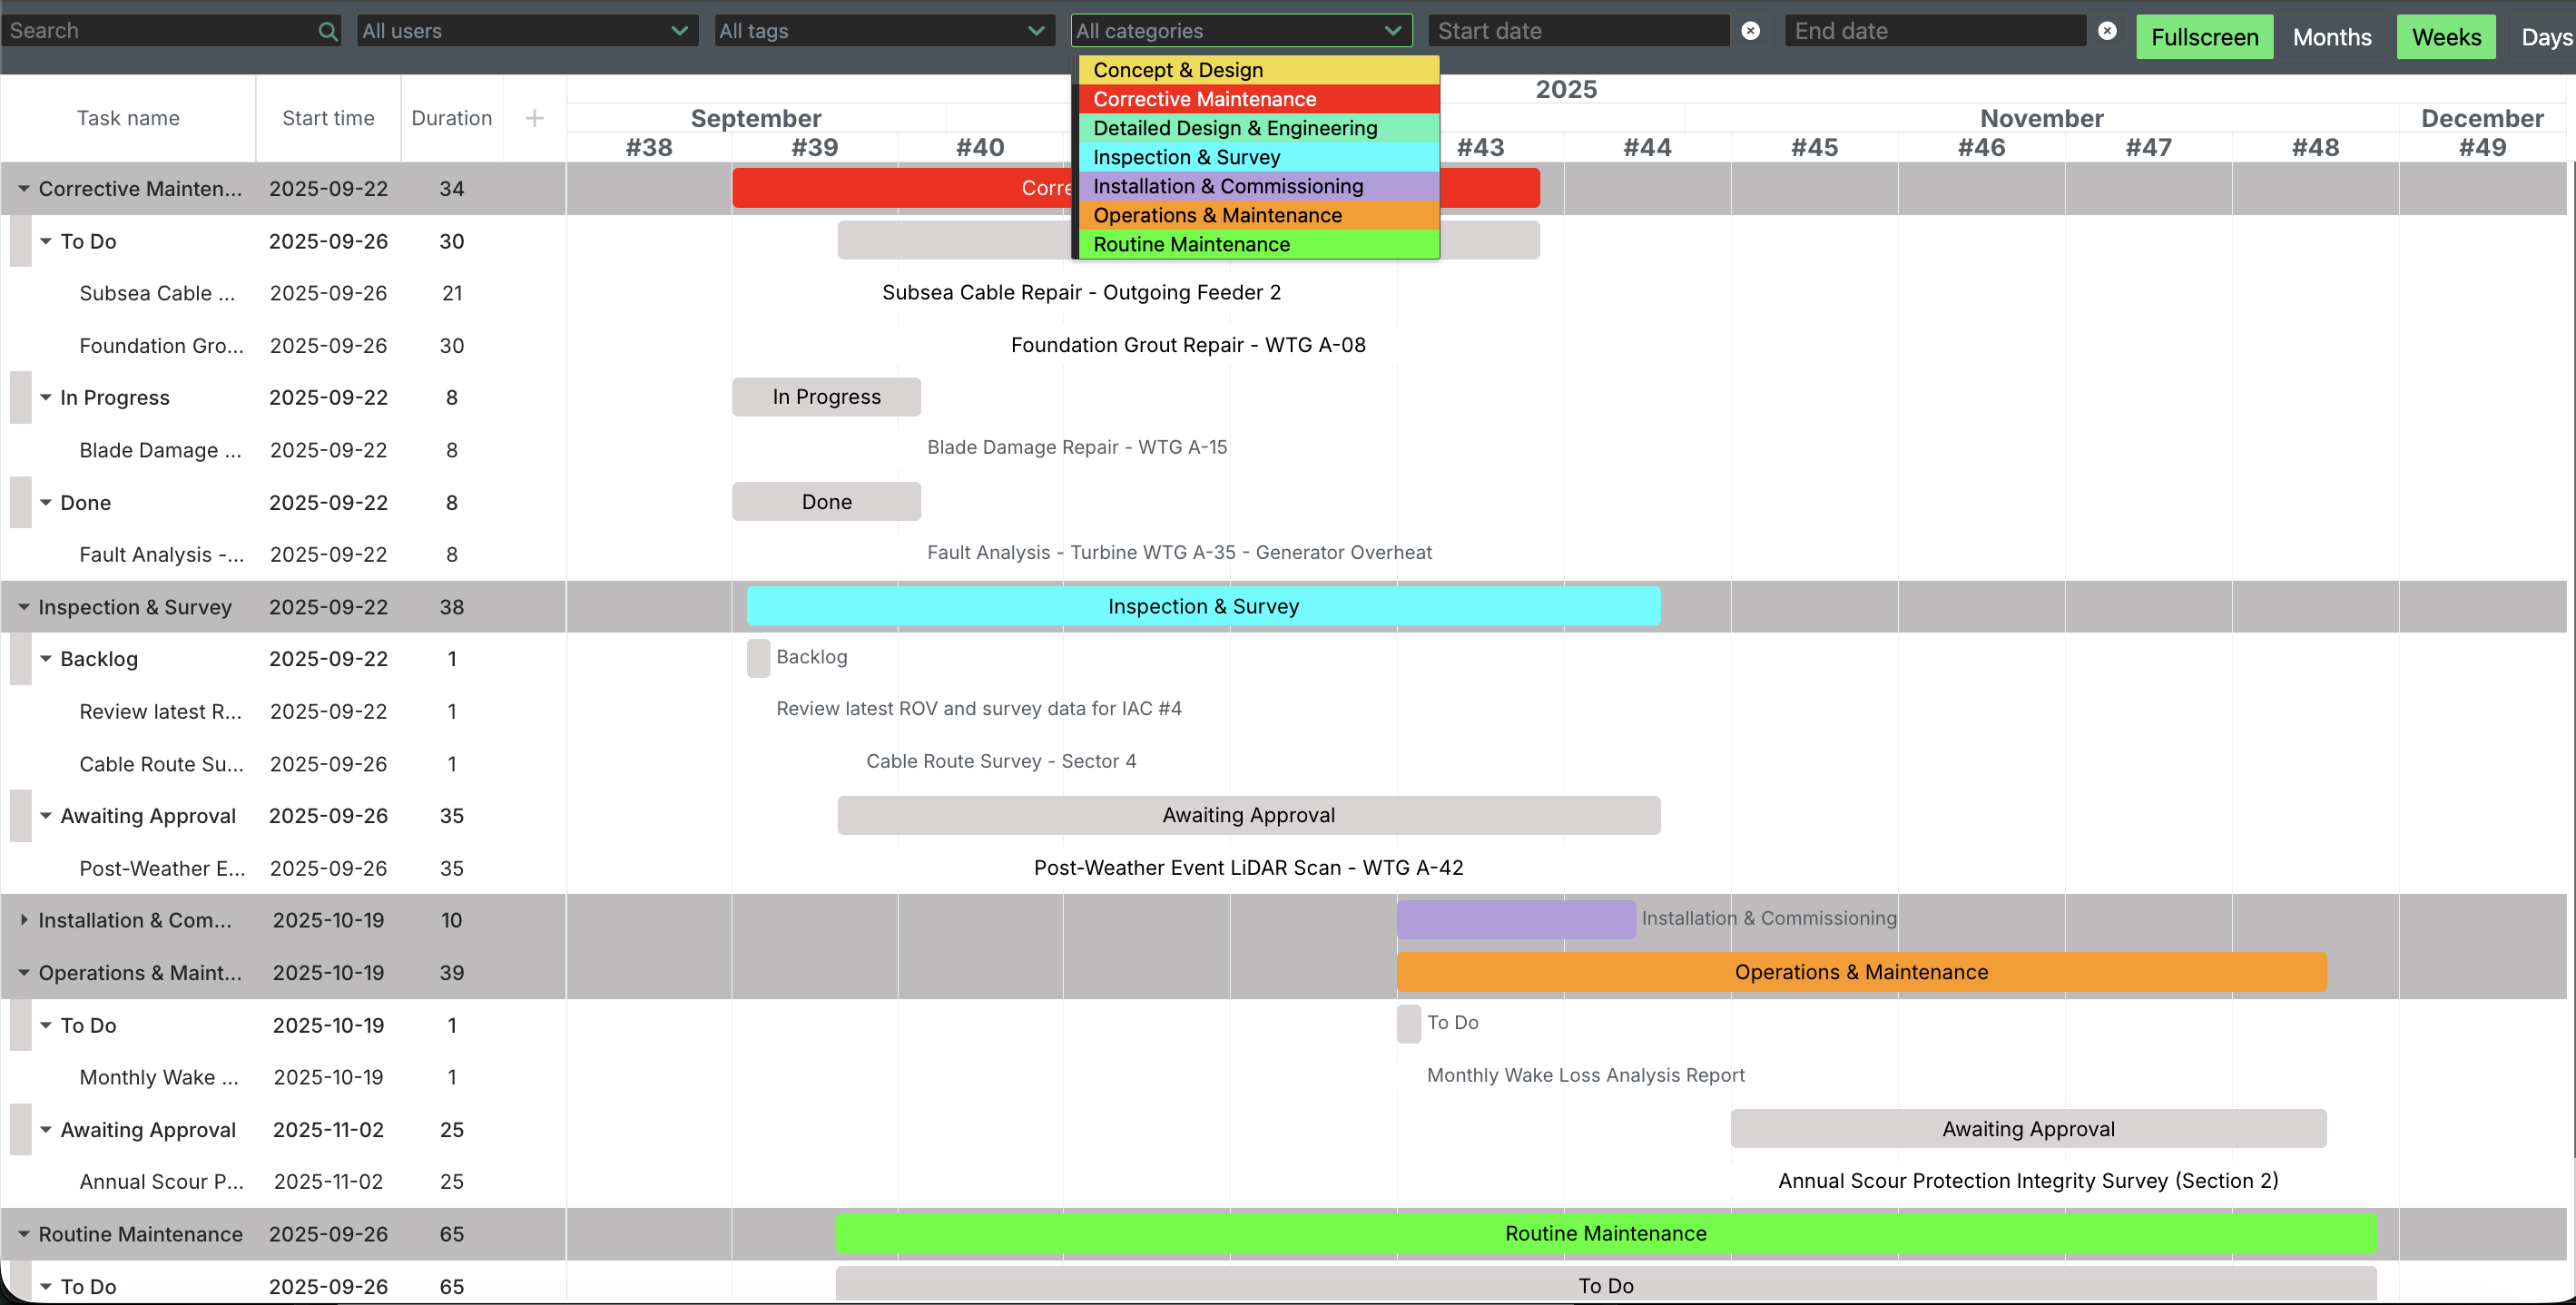Expand the Installation & Commissioning group
This screenshot has height=1305, width=2576.
pos(23,920)
